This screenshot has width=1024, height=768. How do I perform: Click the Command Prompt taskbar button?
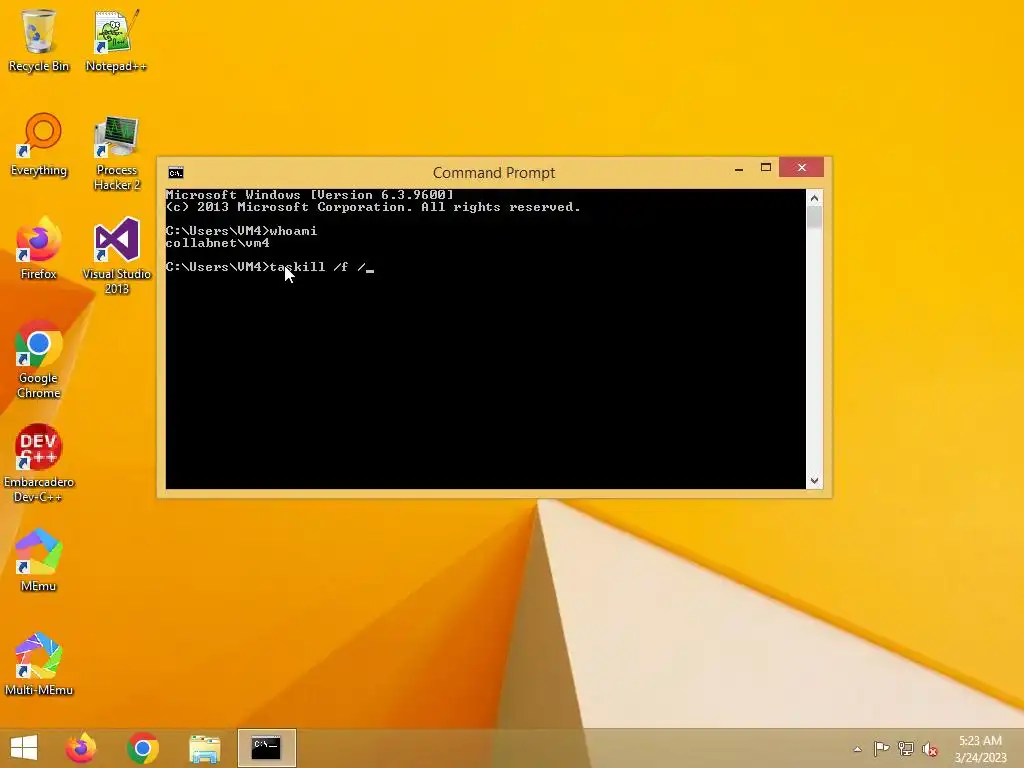[266, 748]
